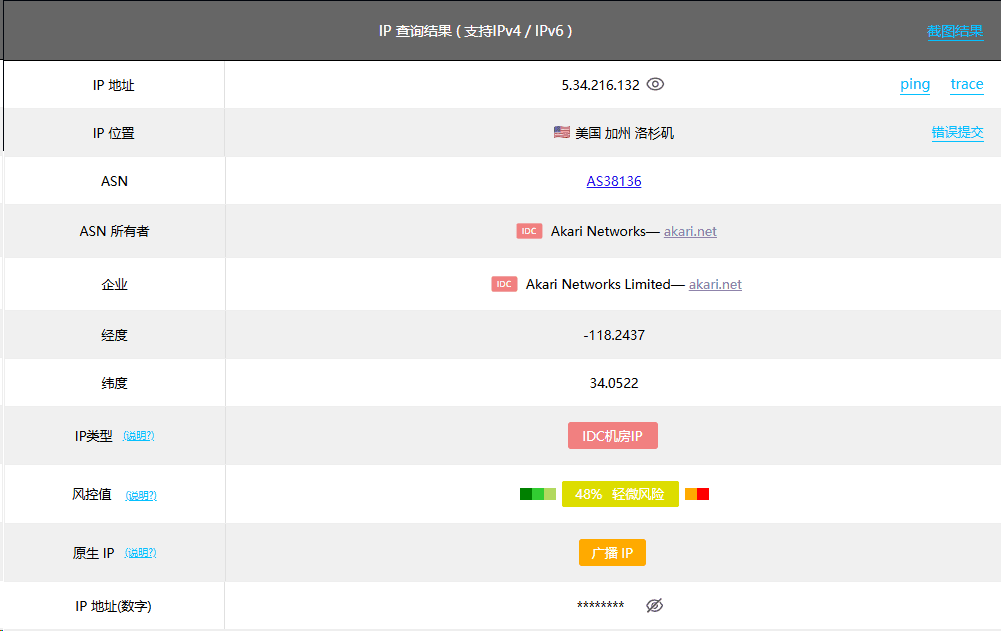Run trace on this IP
This screenshot has width=1001, height=631.
click(967, 85)
